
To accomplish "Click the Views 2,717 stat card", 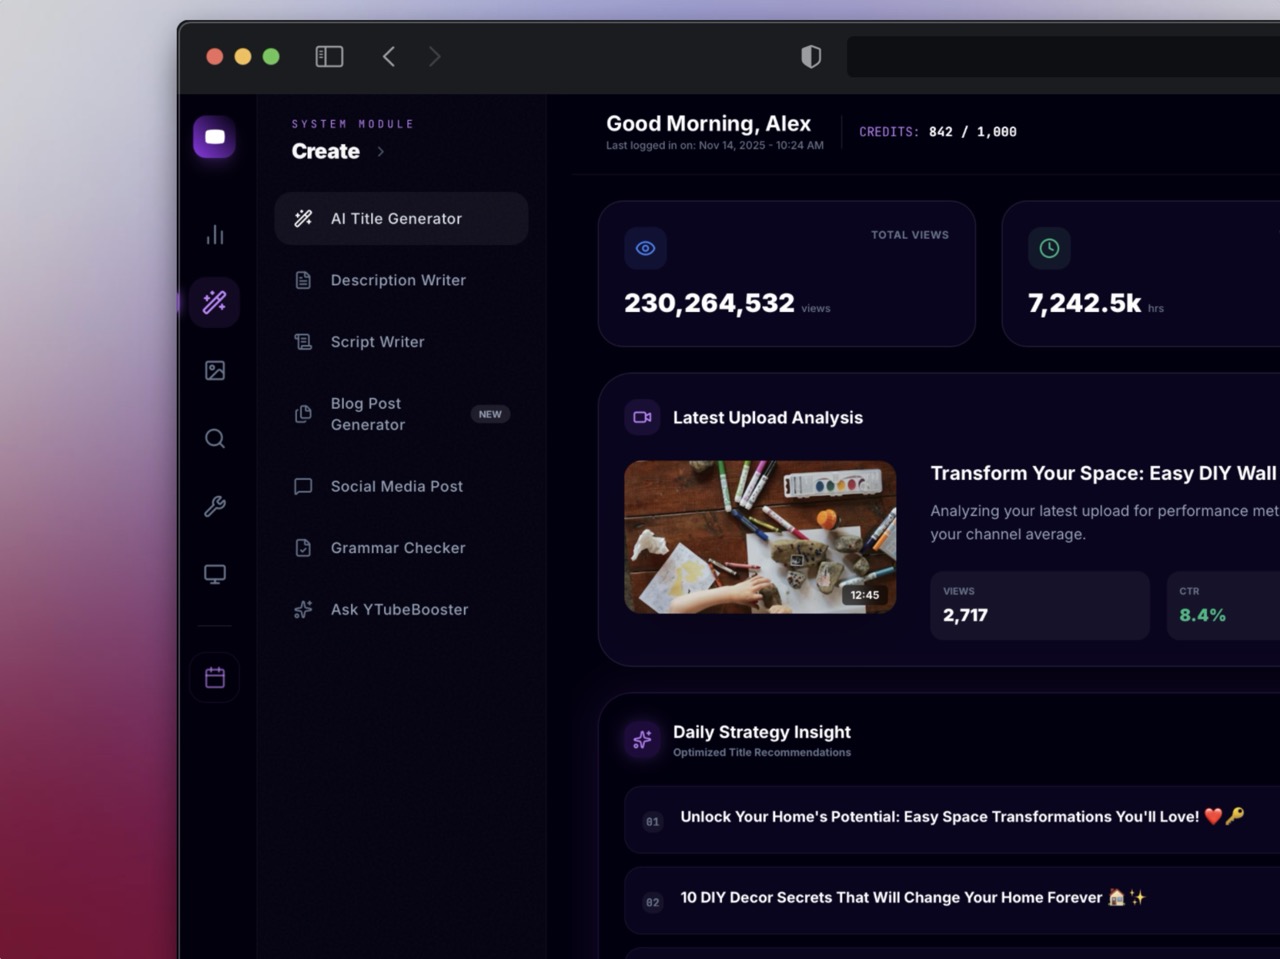I will (1040, 605).
